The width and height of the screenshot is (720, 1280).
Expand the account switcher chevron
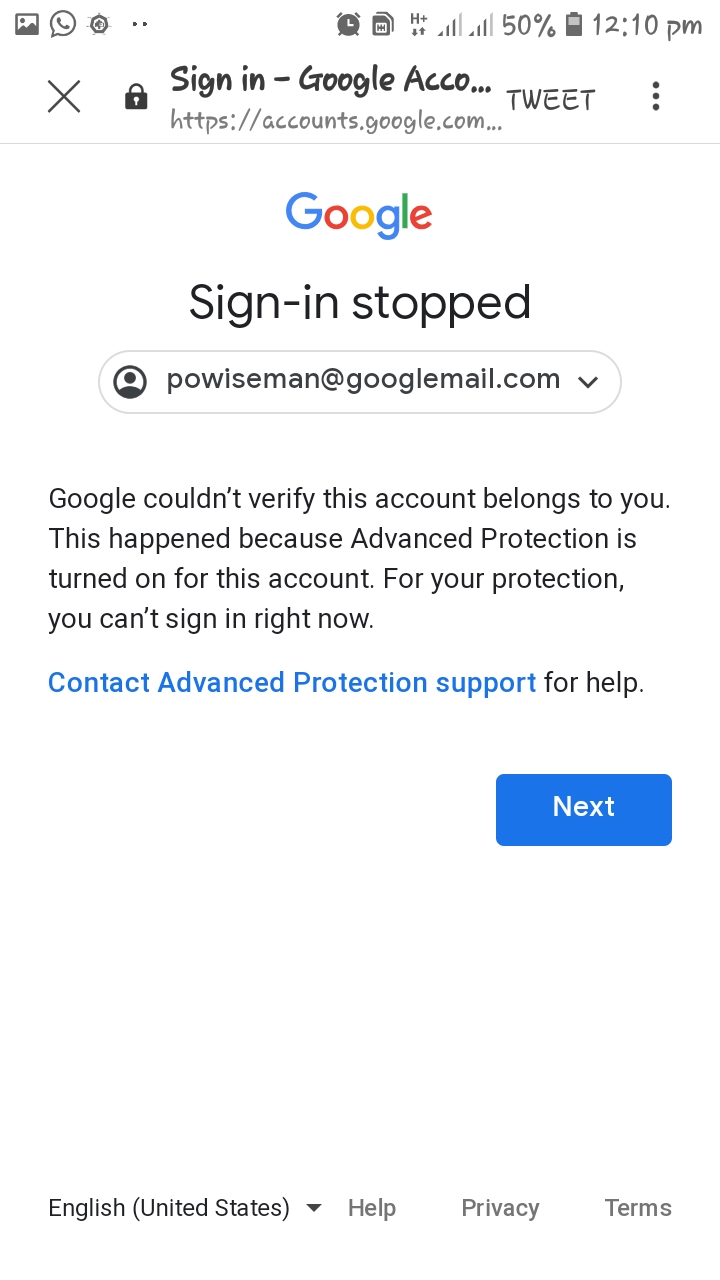[x=588, y=382]
